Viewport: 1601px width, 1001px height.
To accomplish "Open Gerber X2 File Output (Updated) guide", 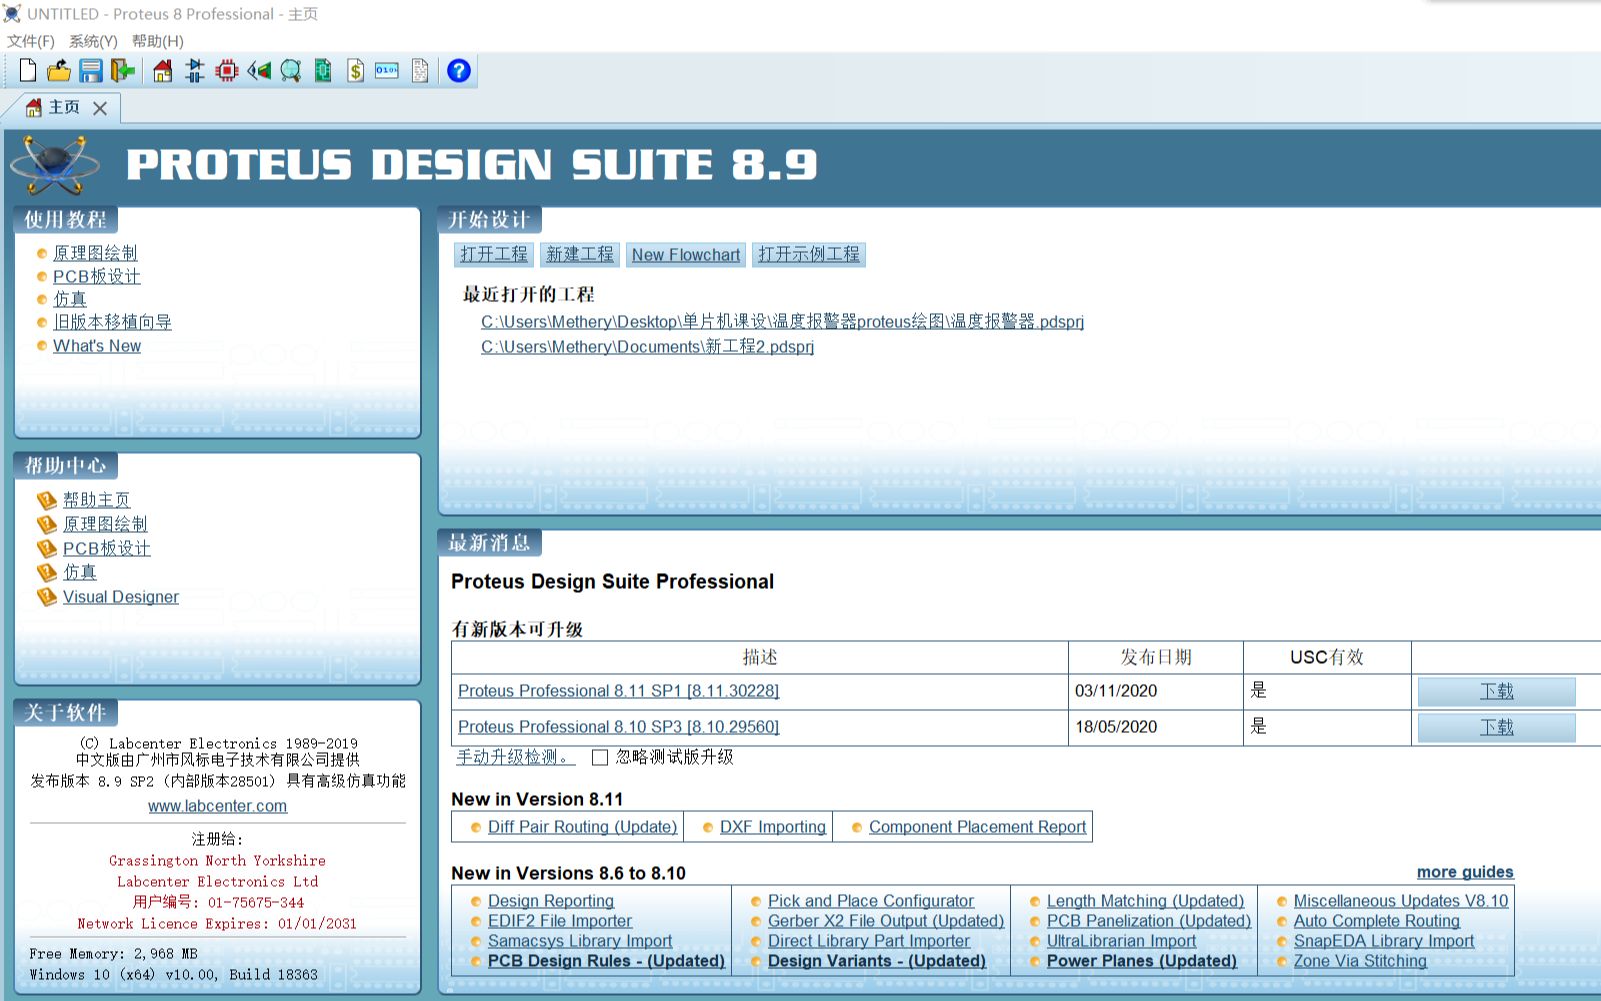I will [x=886, y=921].
